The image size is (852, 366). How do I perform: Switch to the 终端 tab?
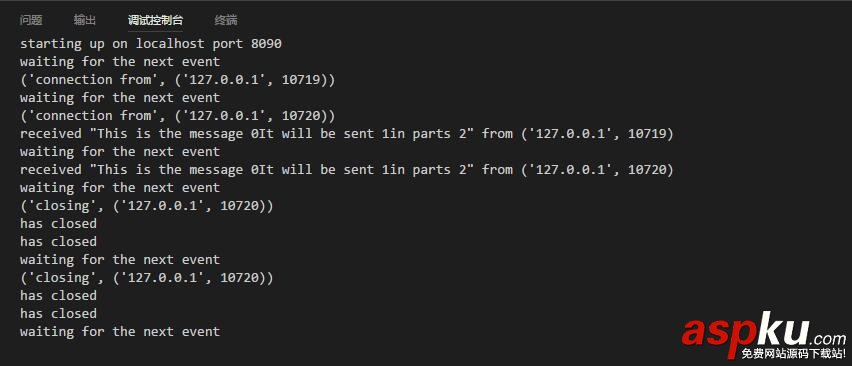pyautogui.click(x=226, y=21)
